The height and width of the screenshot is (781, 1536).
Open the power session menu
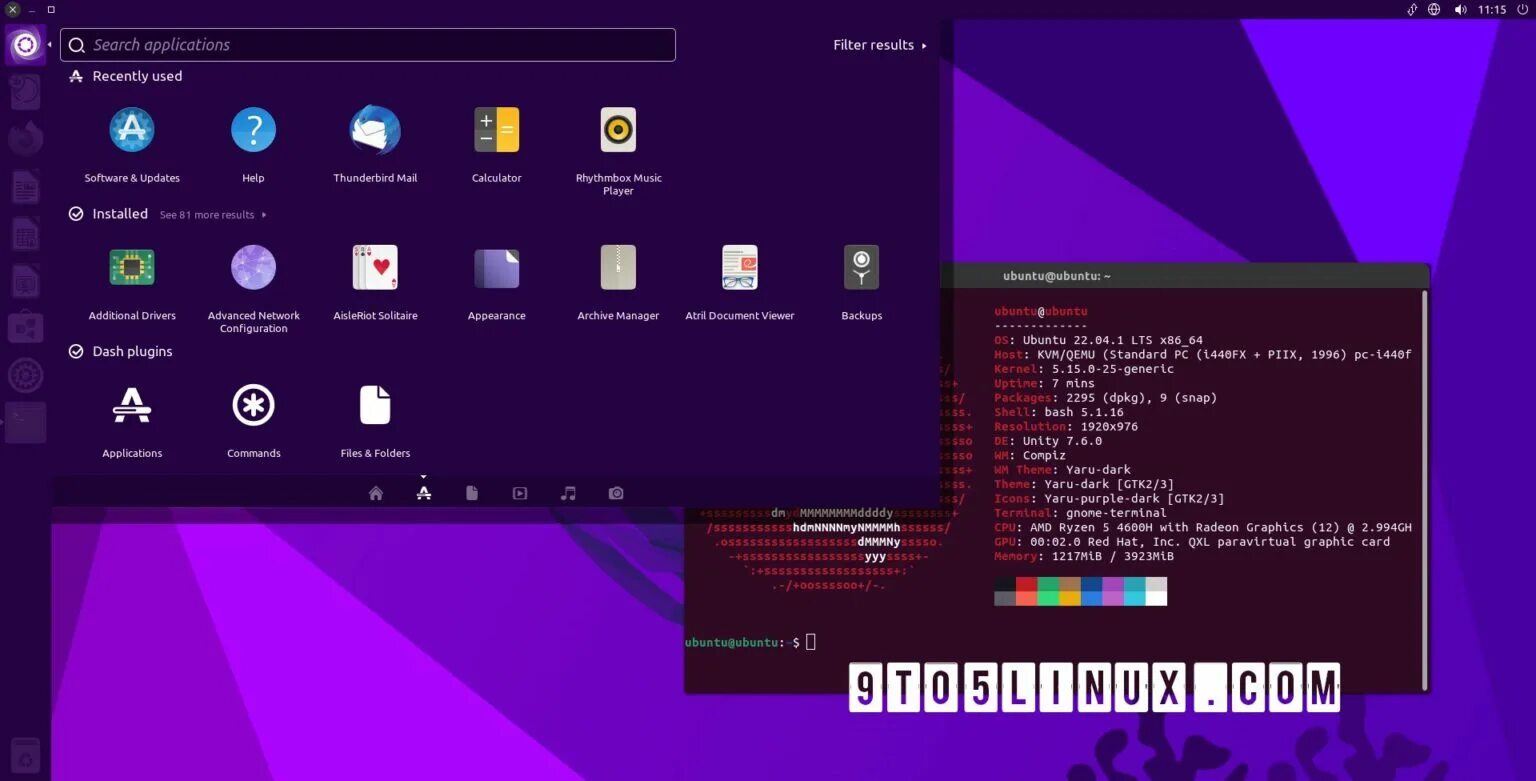coord(1522,9)
